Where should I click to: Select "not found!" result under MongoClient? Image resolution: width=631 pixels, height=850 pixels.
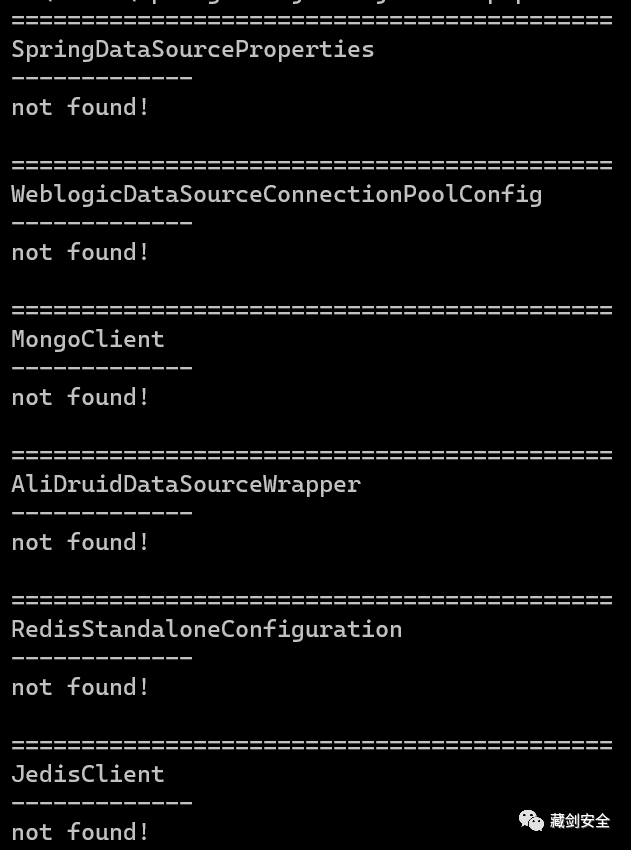pyautogui.click(x=80, y=397)
